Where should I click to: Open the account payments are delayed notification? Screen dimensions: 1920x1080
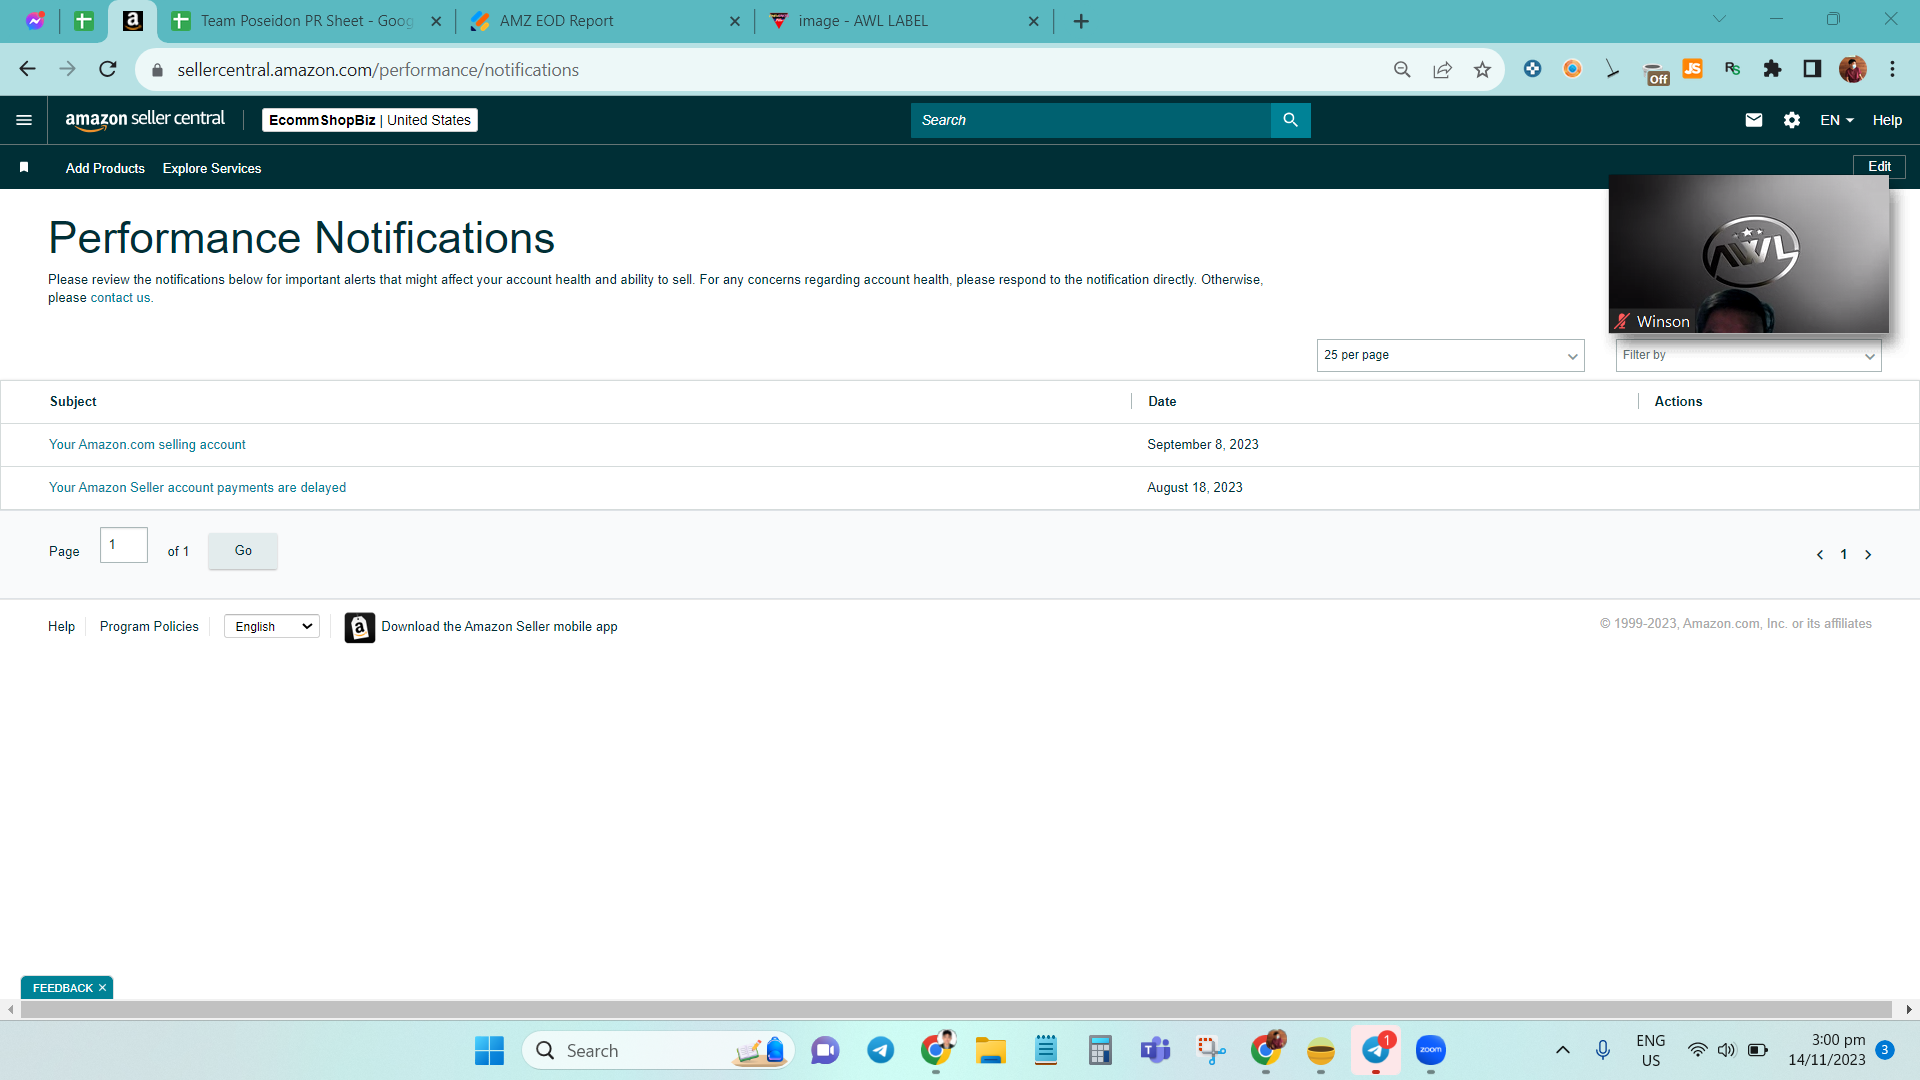(197, 488)
